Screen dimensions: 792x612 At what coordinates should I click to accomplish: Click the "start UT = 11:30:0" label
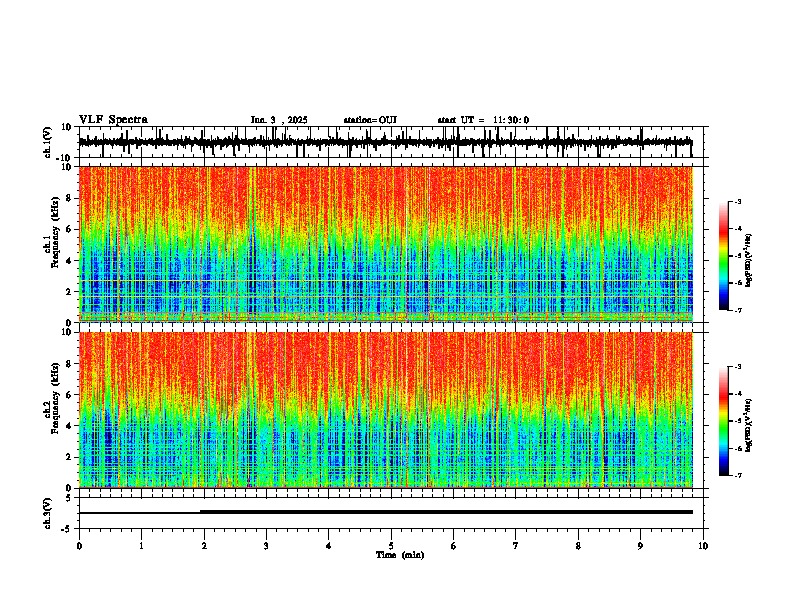(483, 120)
